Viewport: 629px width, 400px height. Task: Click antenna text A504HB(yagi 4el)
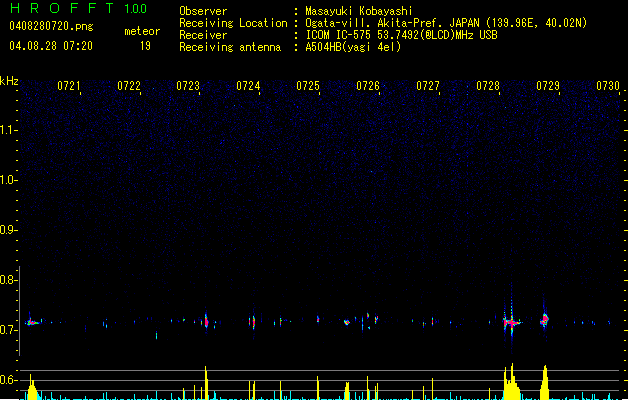click(x=353, y=47)
